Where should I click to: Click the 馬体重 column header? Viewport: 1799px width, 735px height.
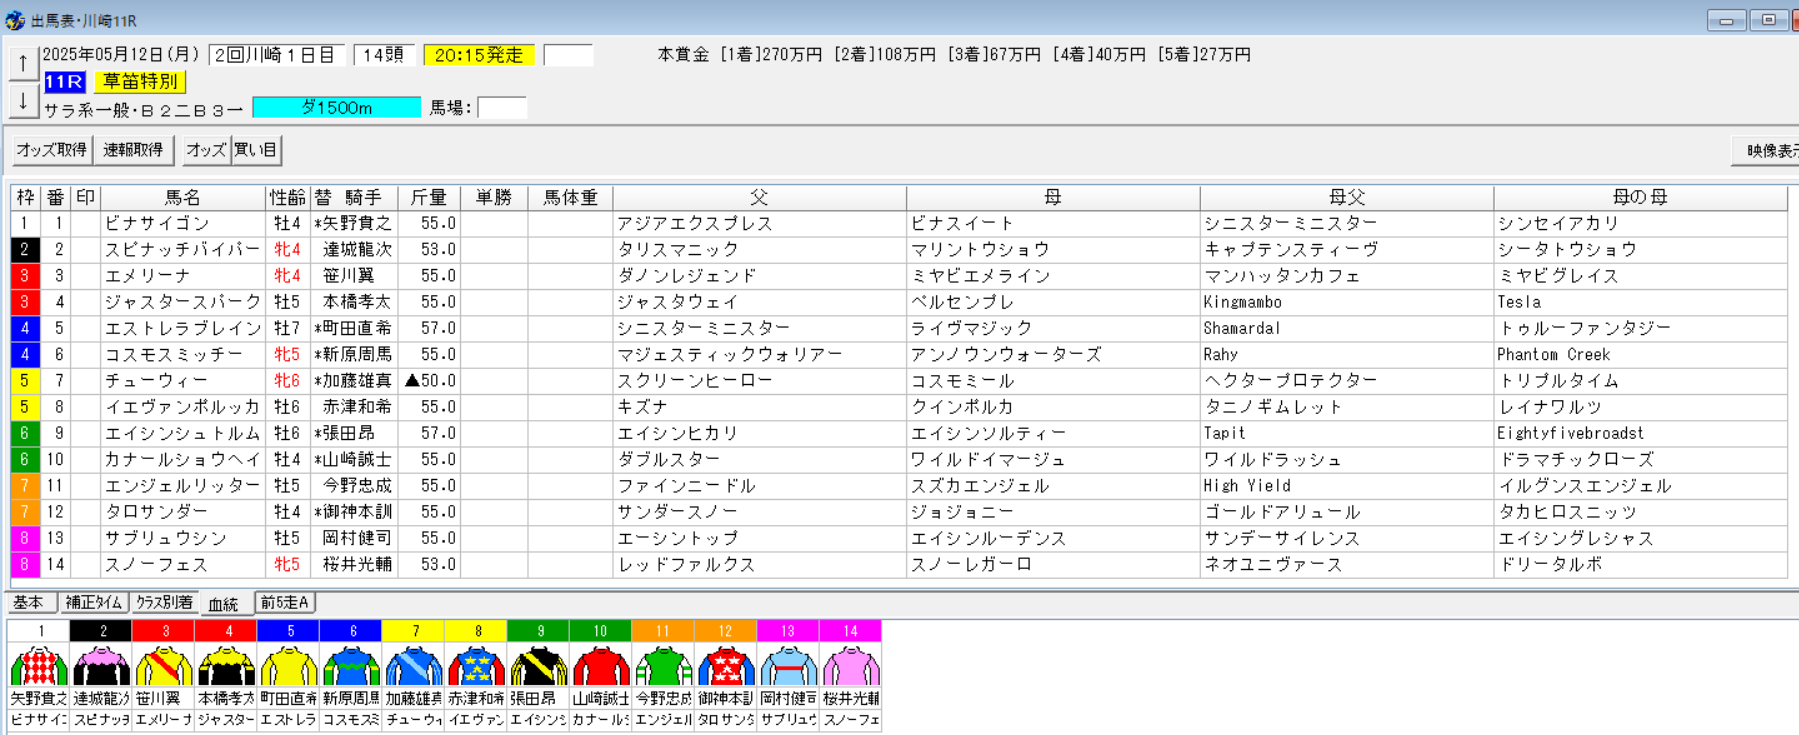tap(570, 198)
